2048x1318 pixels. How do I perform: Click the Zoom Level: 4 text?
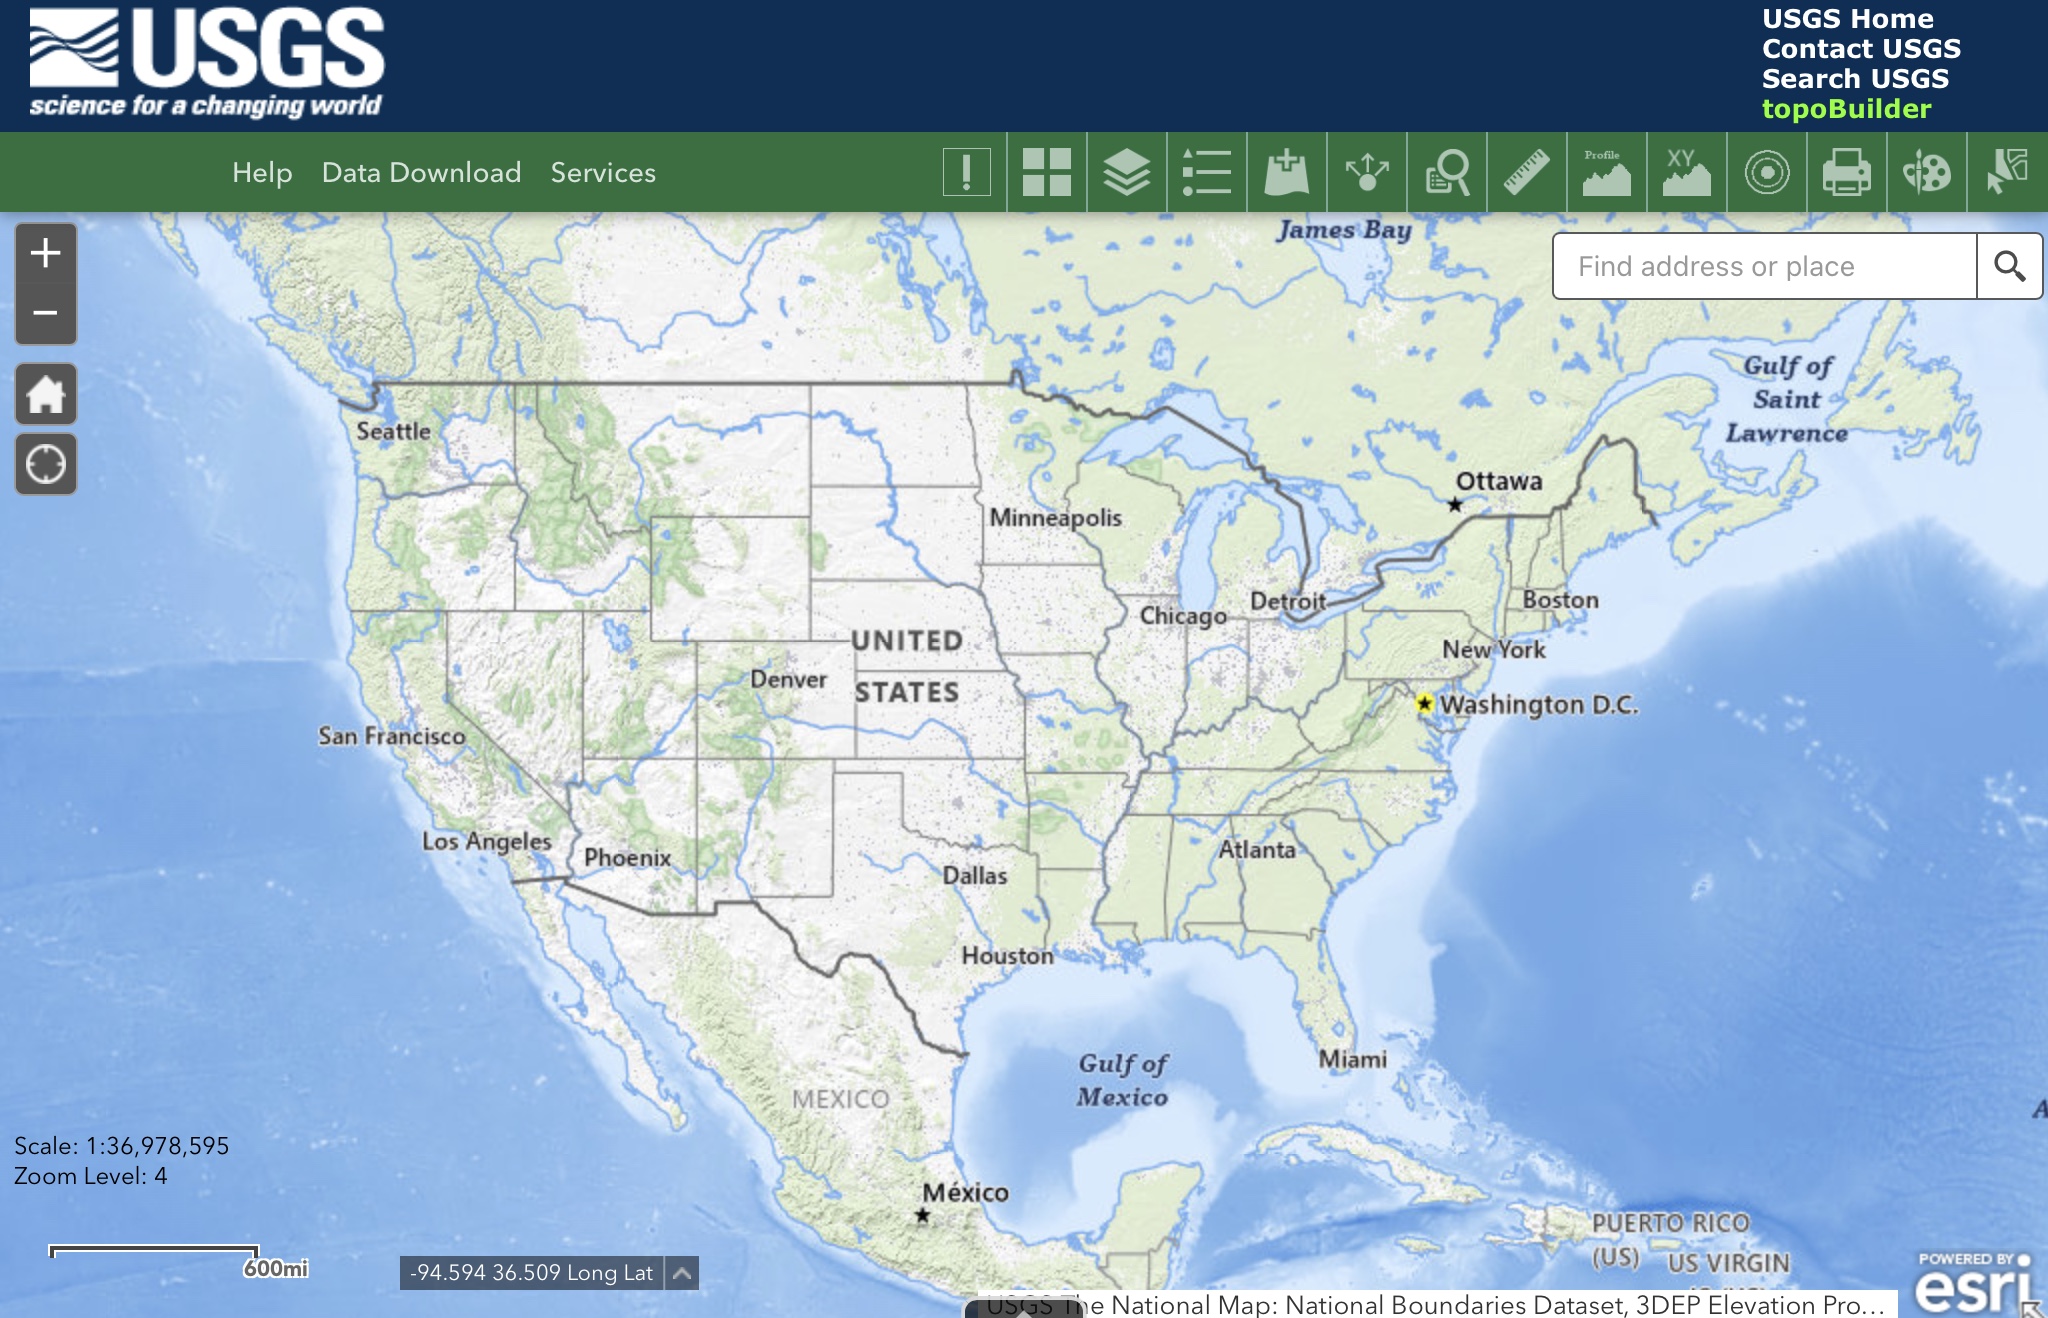tap(90, 1176)
